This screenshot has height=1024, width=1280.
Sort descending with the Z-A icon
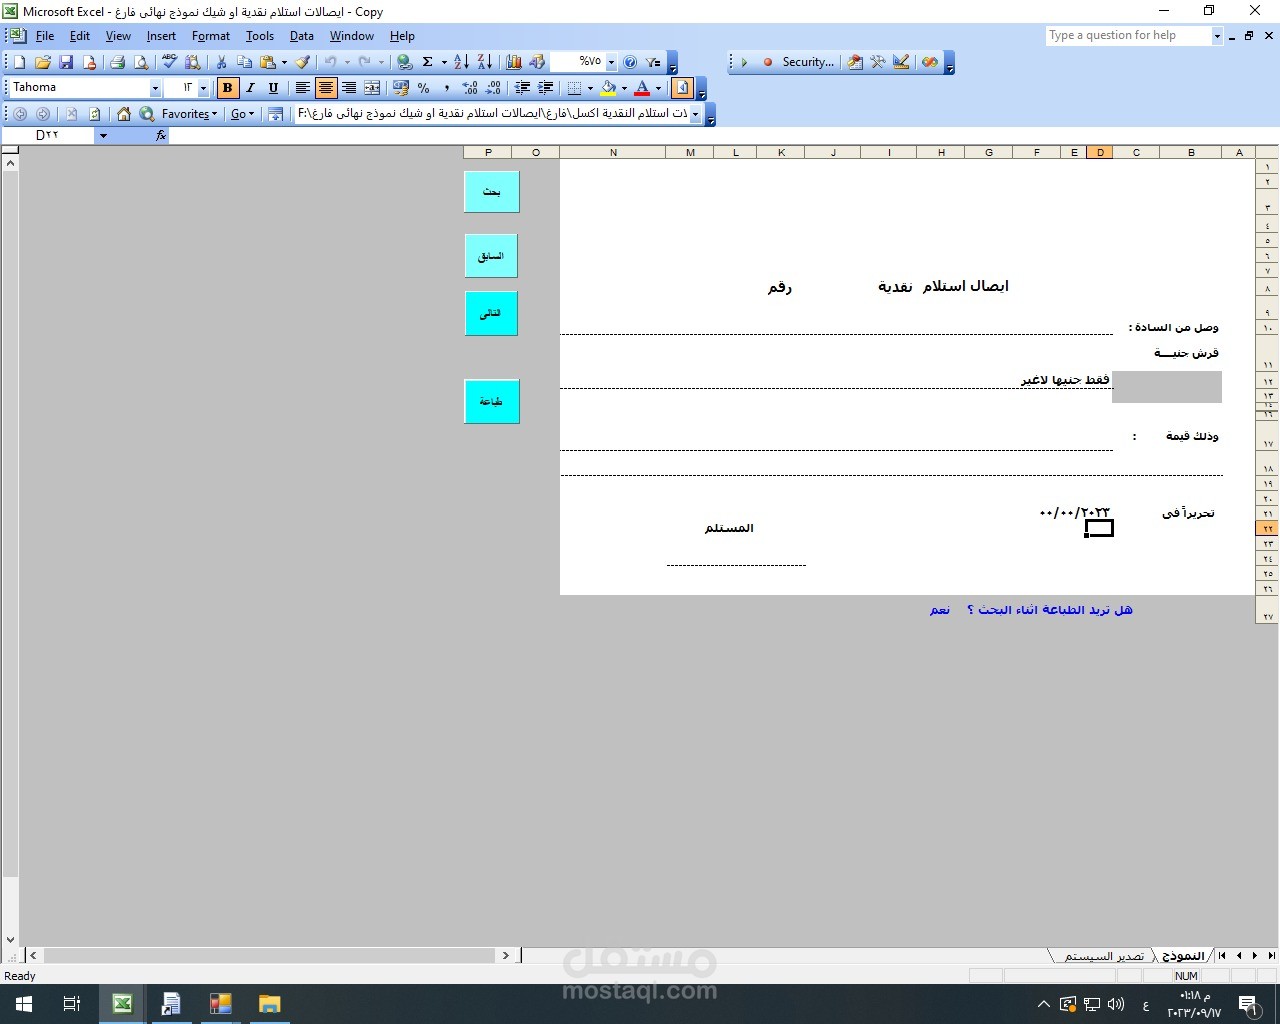484,62
